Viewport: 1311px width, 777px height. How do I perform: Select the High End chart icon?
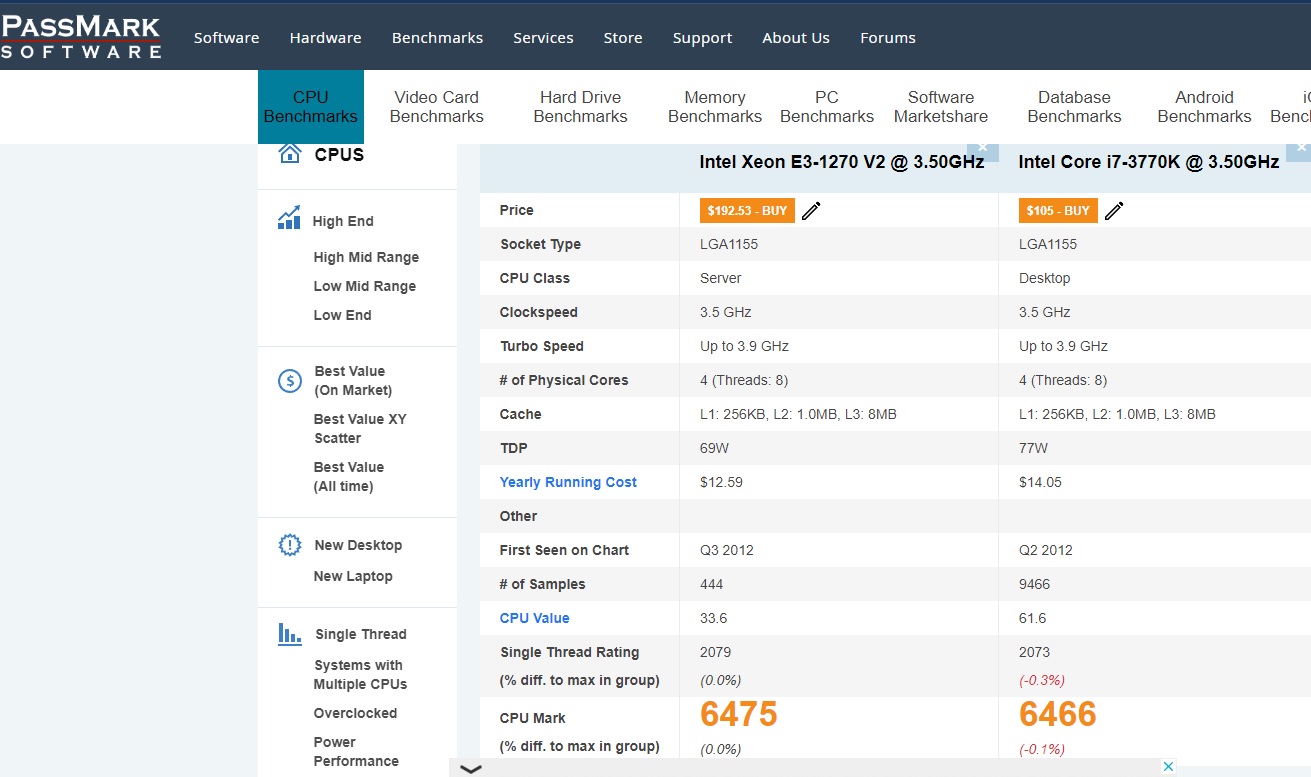pyautogui.click(x=288, y=219)
